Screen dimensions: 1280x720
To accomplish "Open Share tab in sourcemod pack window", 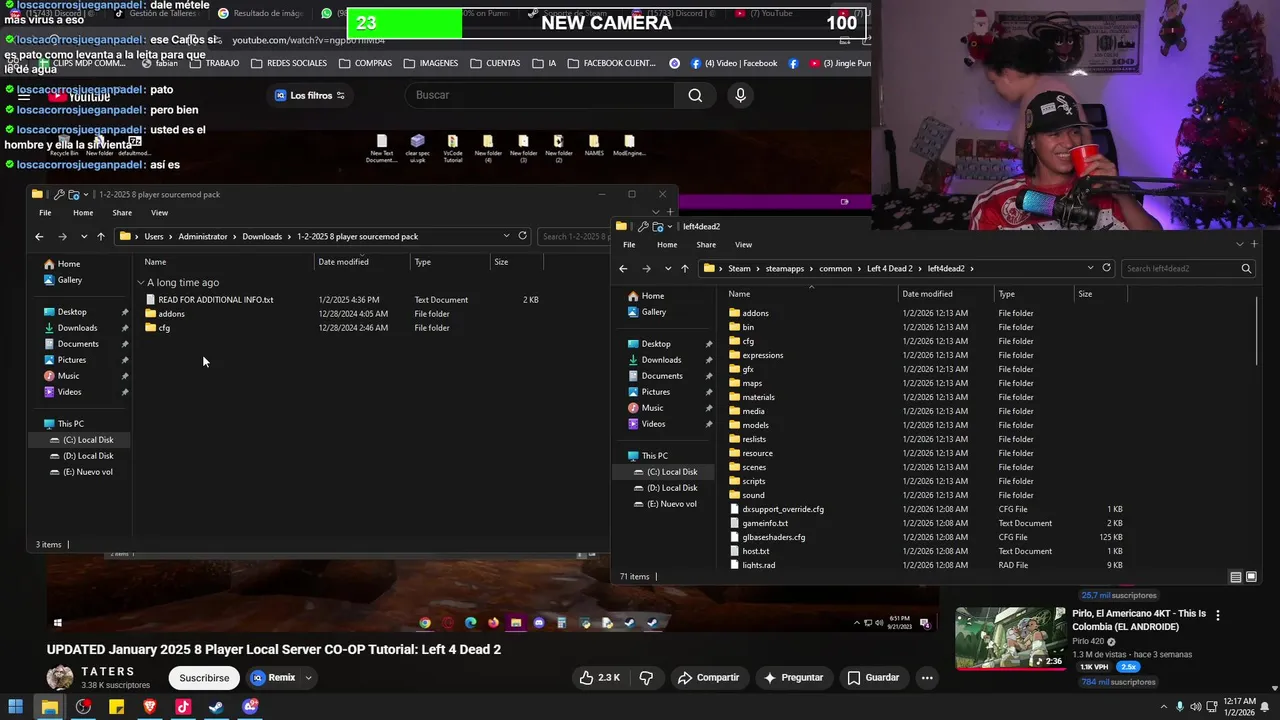I will [x=122, y=213].
